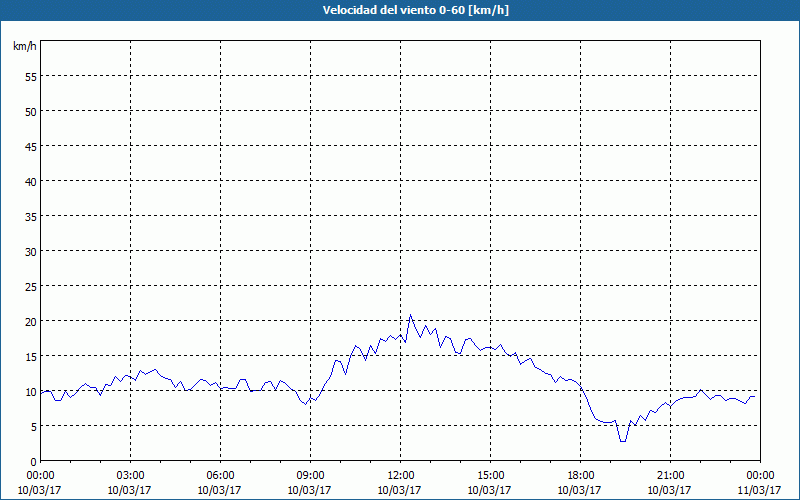Click the y-axis value 50
The image size is (800, 500).
pos(31,112)
